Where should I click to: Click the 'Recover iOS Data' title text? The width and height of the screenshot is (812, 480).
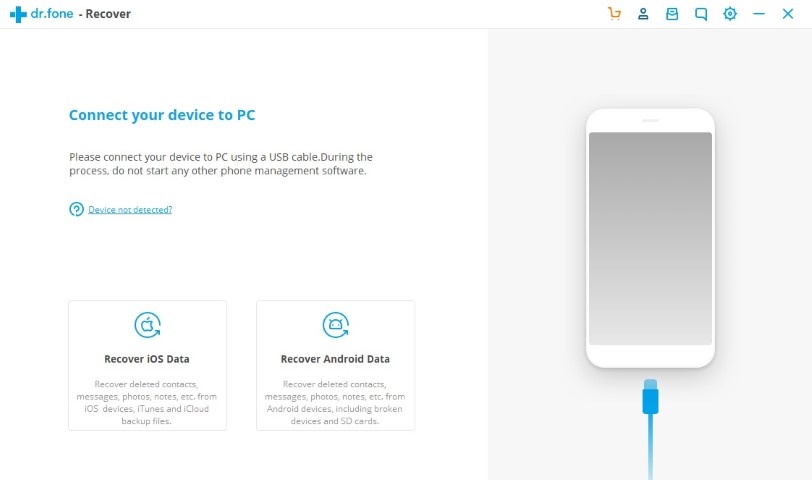pos(147,359)
